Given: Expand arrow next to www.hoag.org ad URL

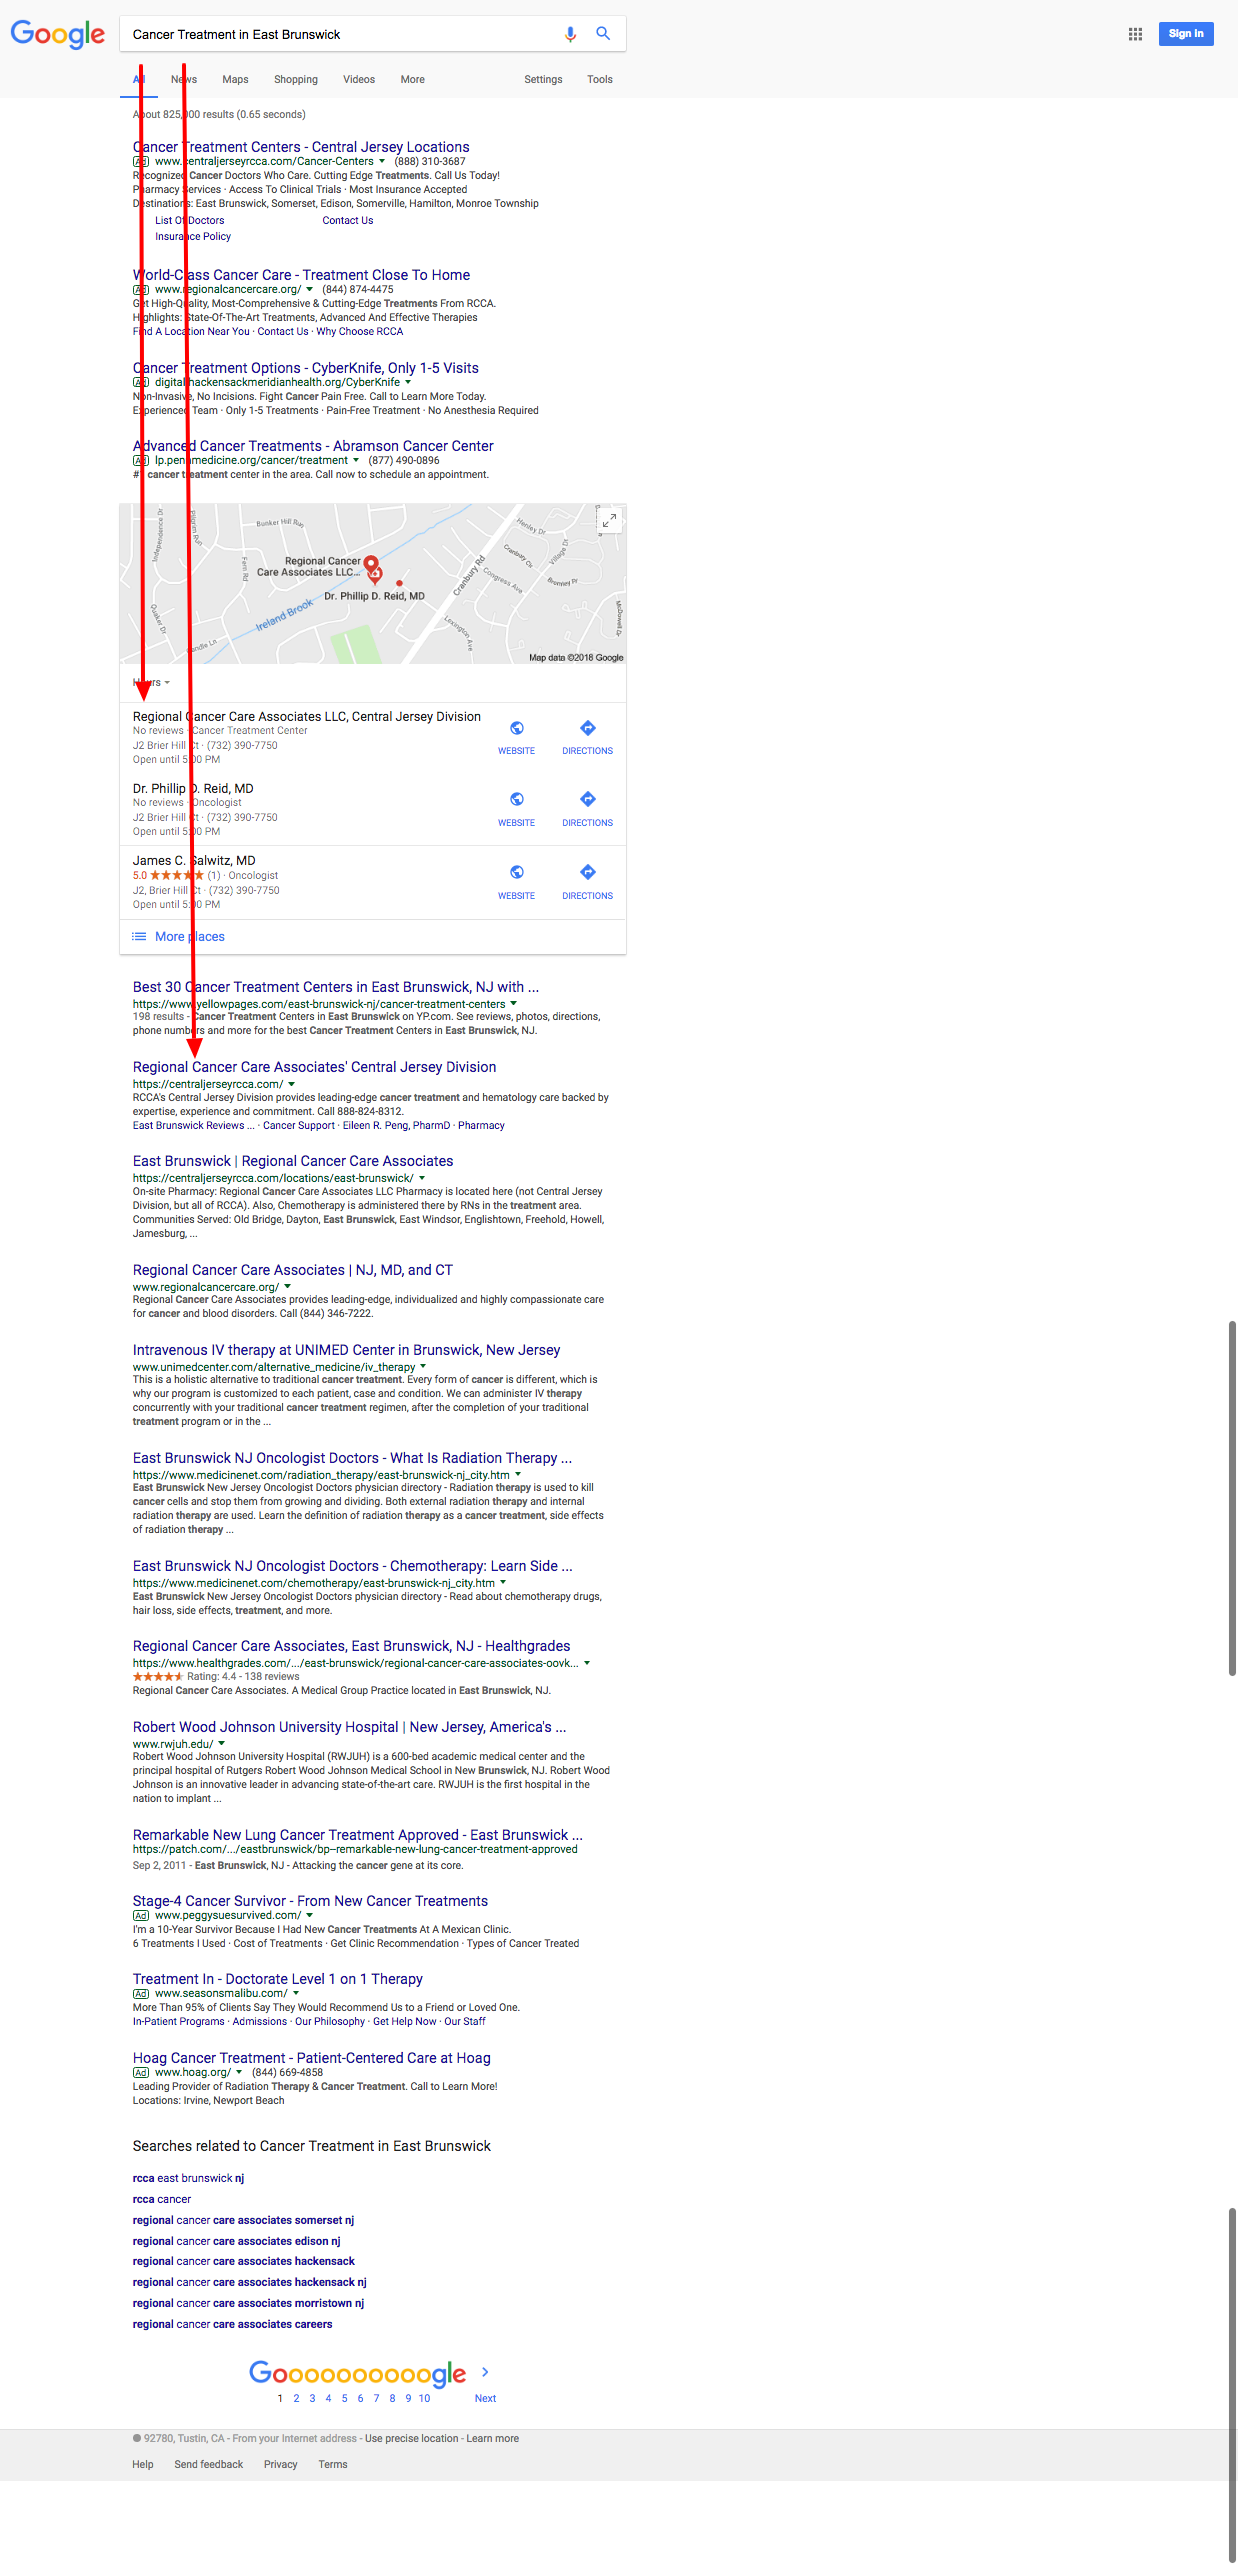Looking at the screenshot, I should (239, 2072).
